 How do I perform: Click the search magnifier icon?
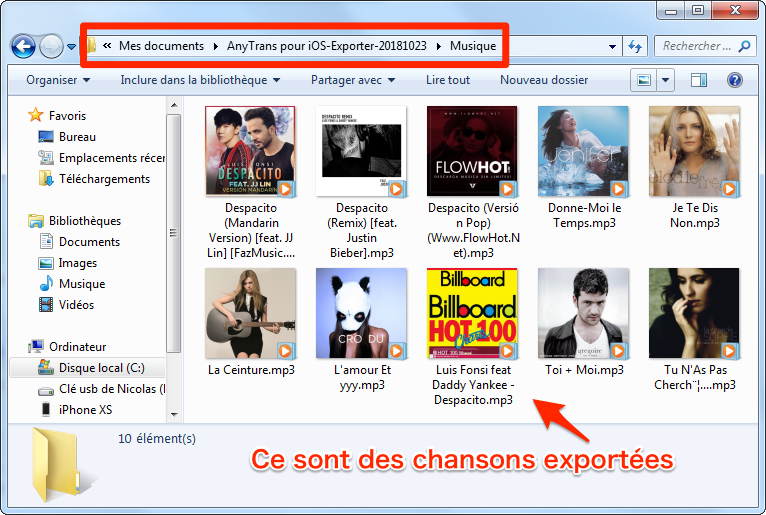[x=744, y=46]
